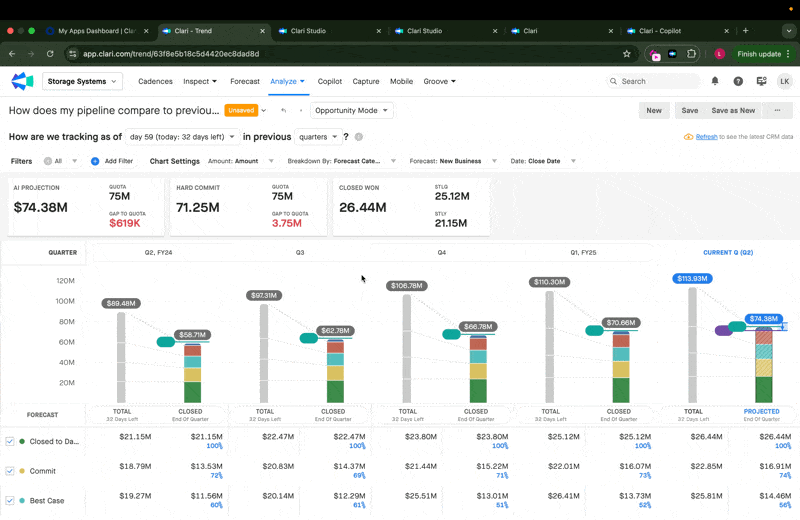Screen dimensions: 800x520
Task: Uncheck the Closed to Date checkbox
Action: [10, 441]
